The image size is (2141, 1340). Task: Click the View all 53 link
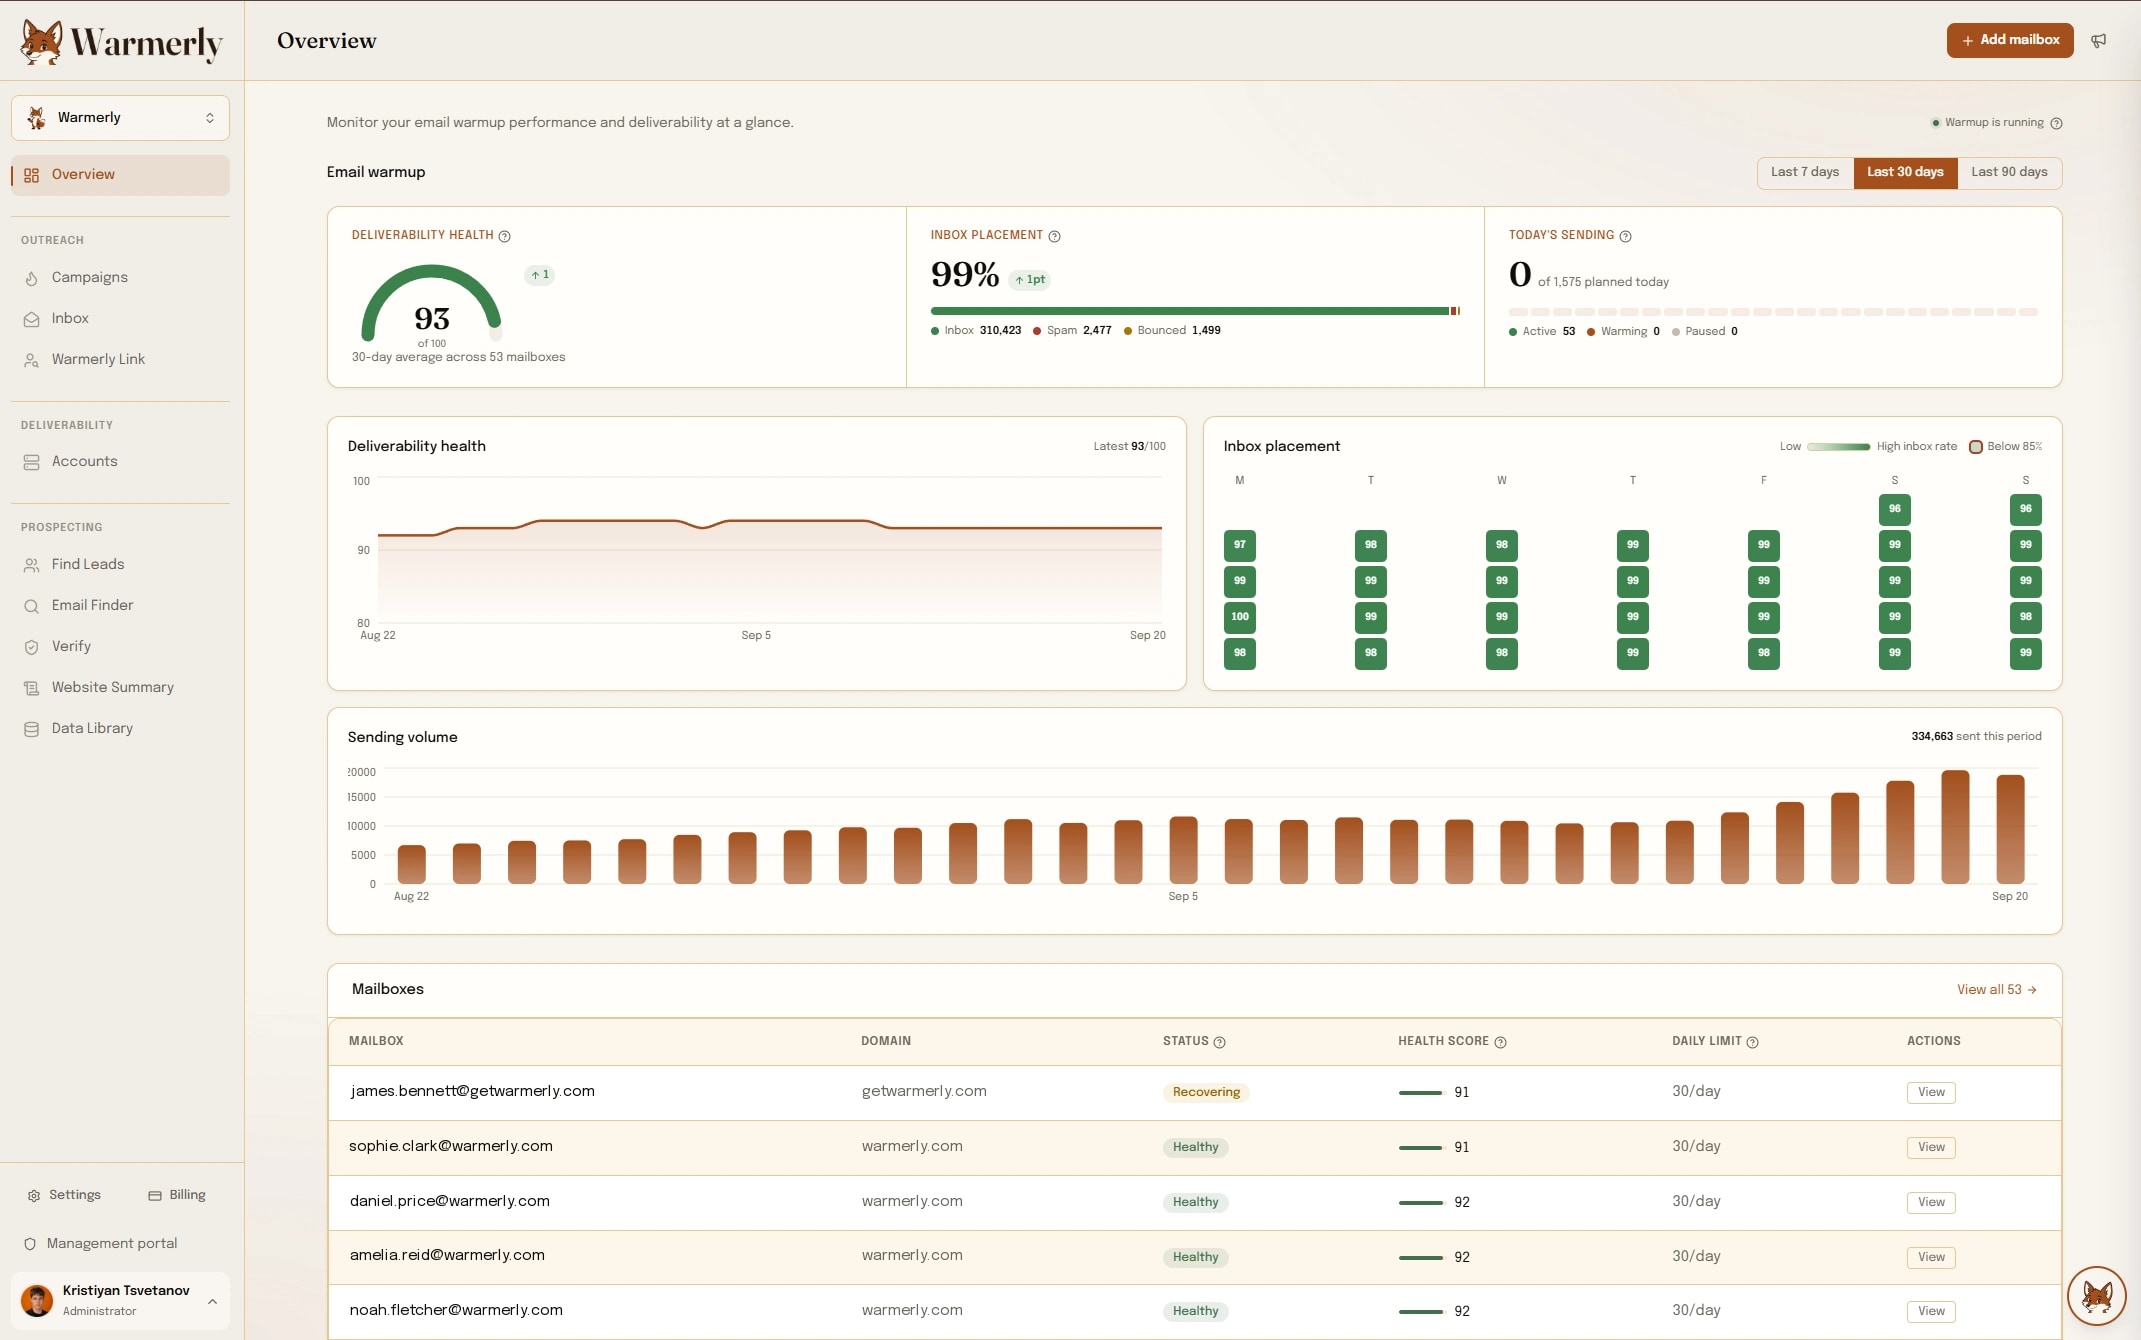tap(1997, 990)
